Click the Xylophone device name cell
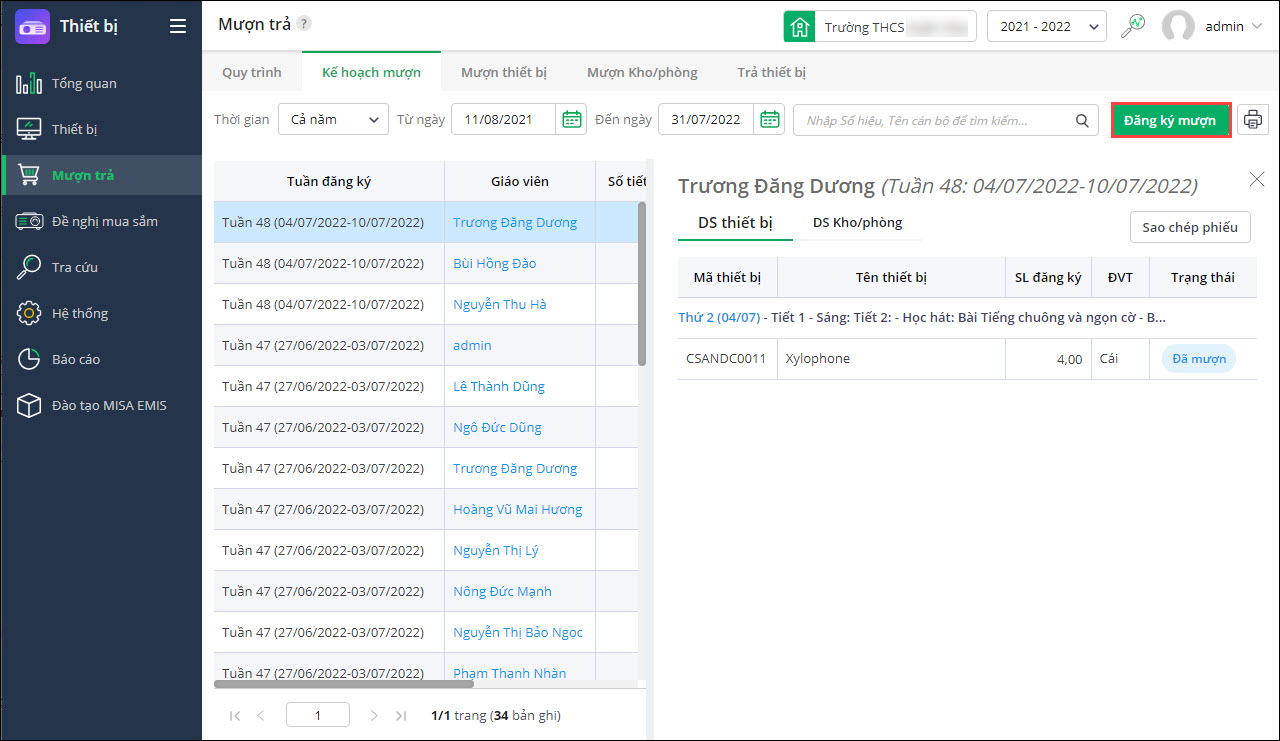1280x741 pixels. [891, 359]
